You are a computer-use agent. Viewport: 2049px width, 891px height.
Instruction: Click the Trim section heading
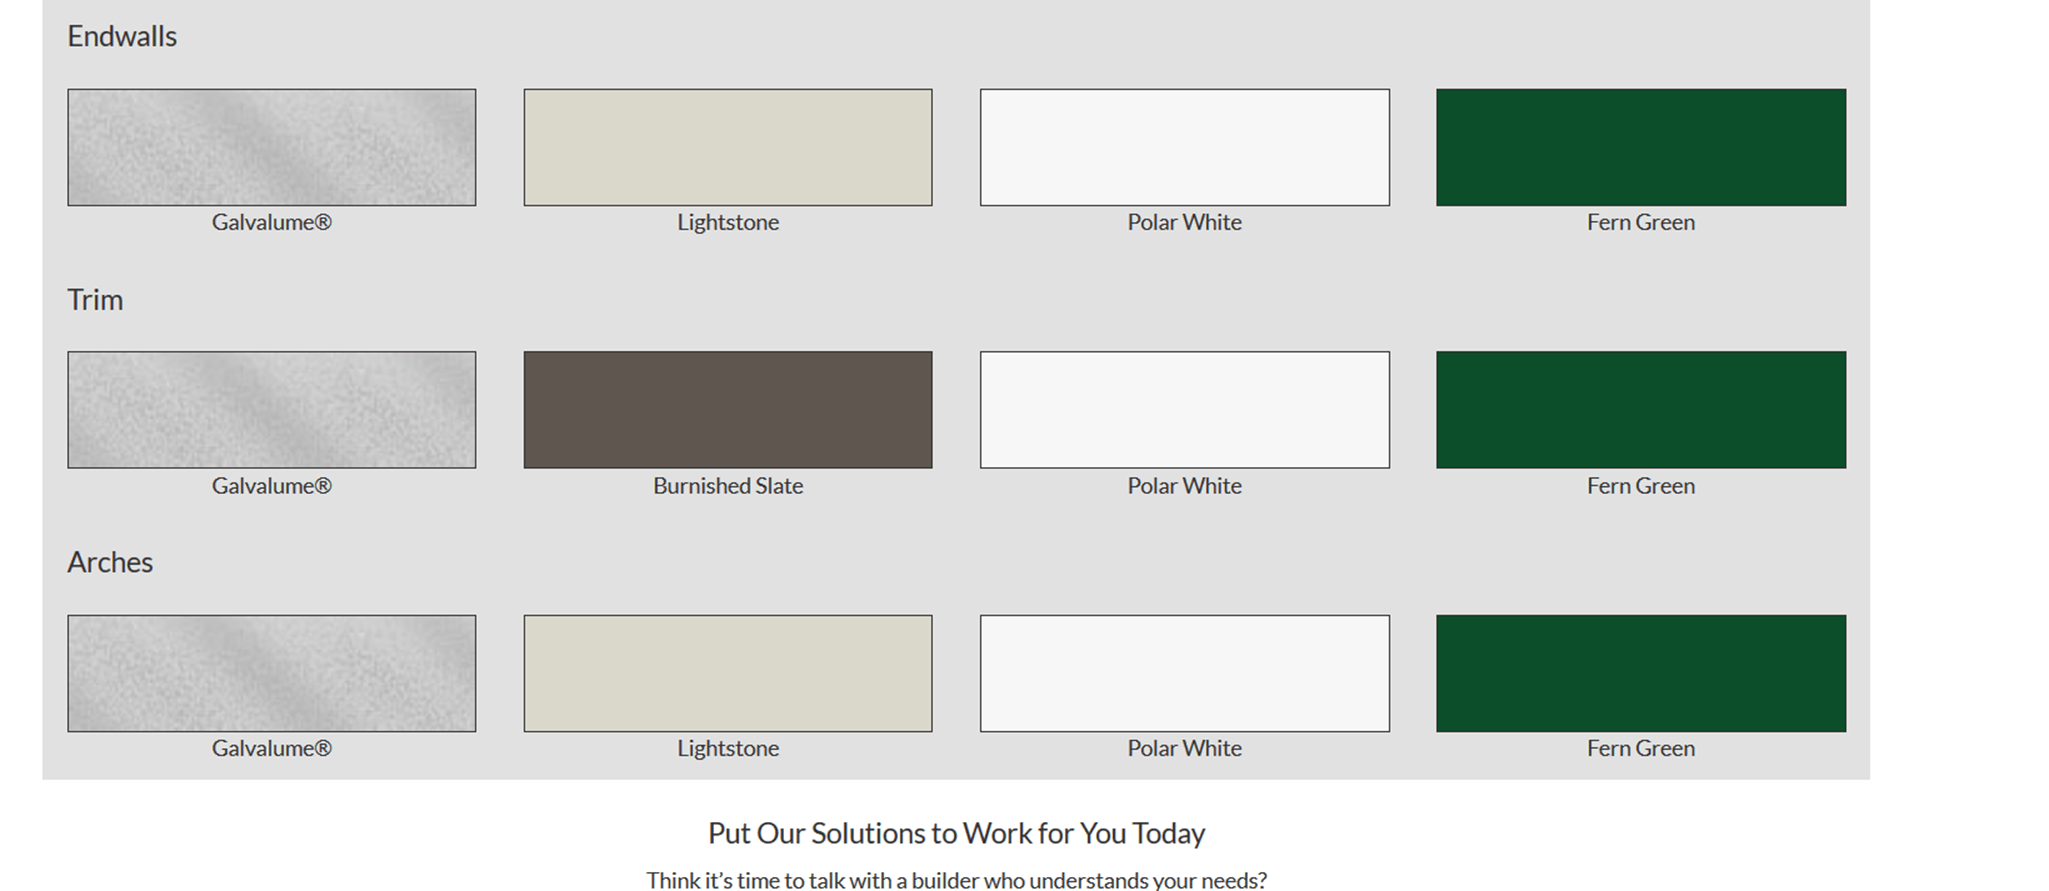coord(95,300)
